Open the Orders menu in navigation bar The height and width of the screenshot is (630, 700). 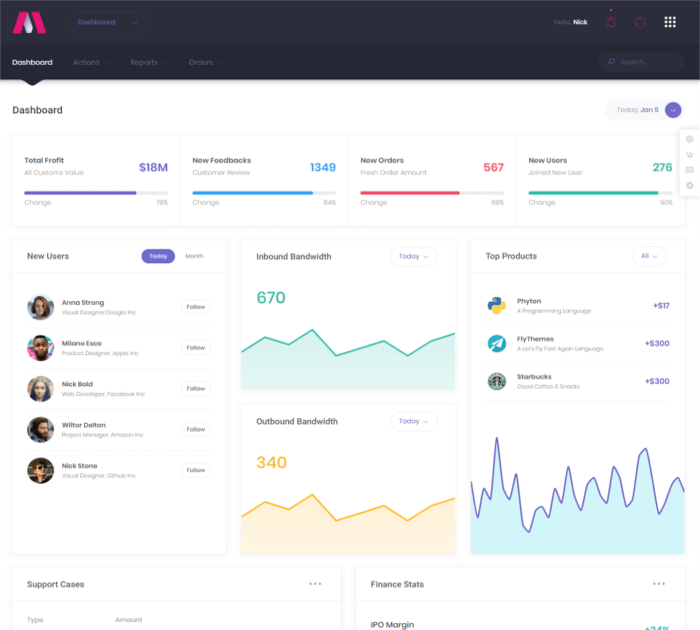[201, 62]
